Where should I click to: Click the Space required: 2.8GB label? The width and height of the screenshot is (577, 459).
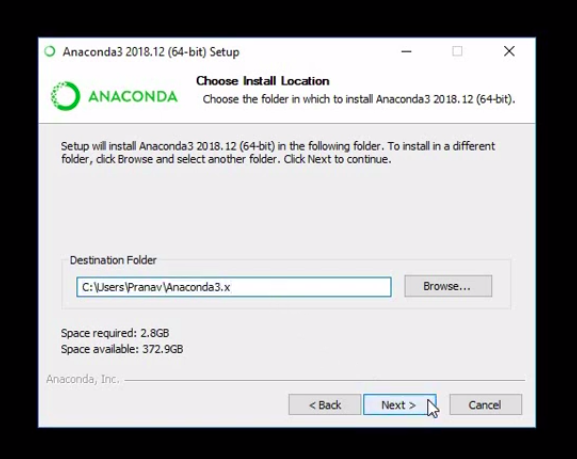tap(115, 333)
